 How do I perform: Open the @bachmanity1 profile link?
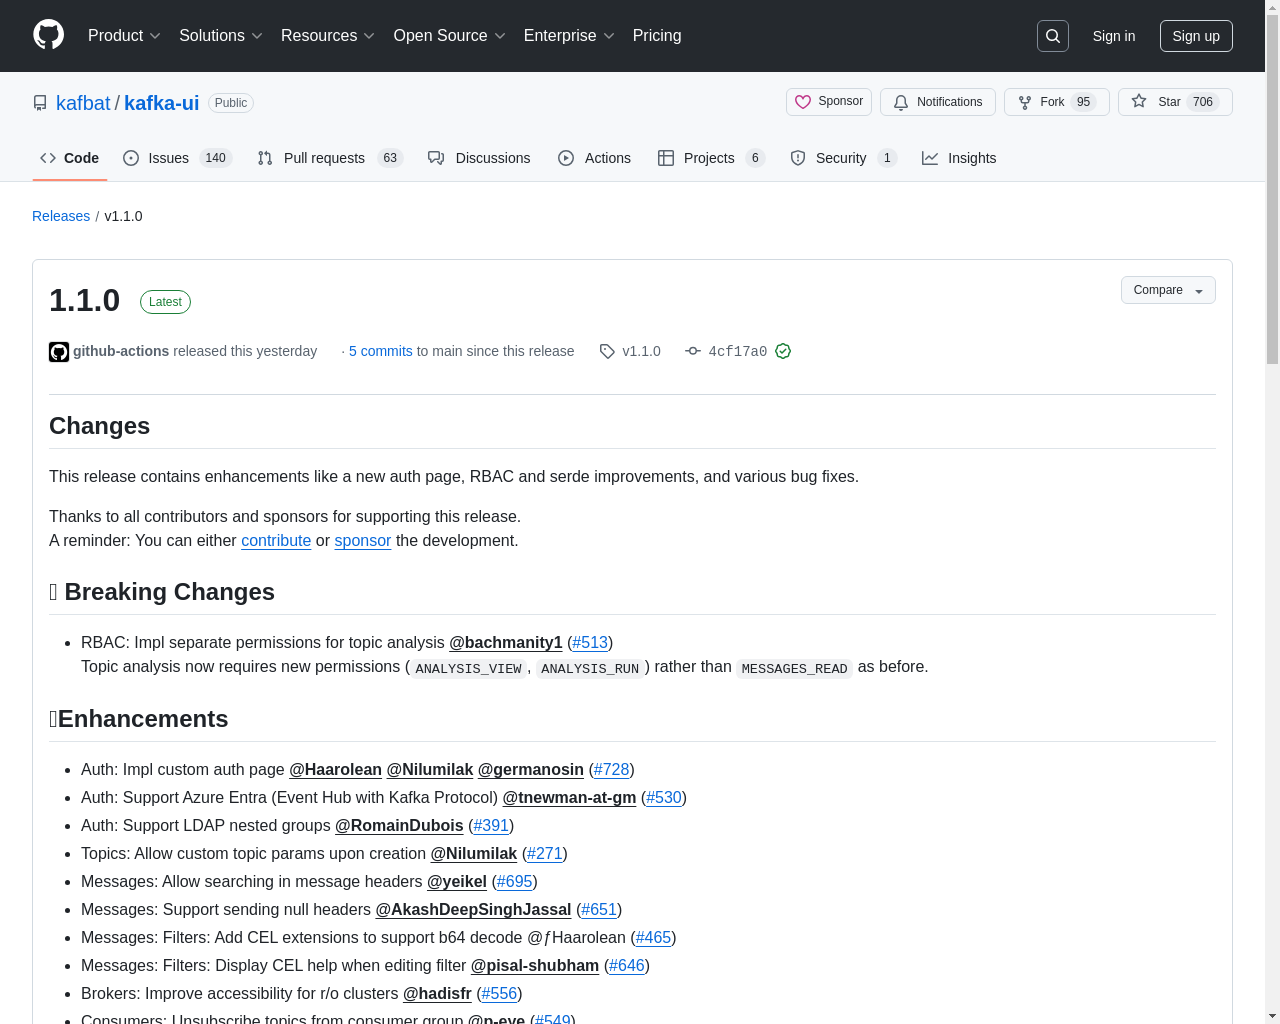tap(506, 642)
